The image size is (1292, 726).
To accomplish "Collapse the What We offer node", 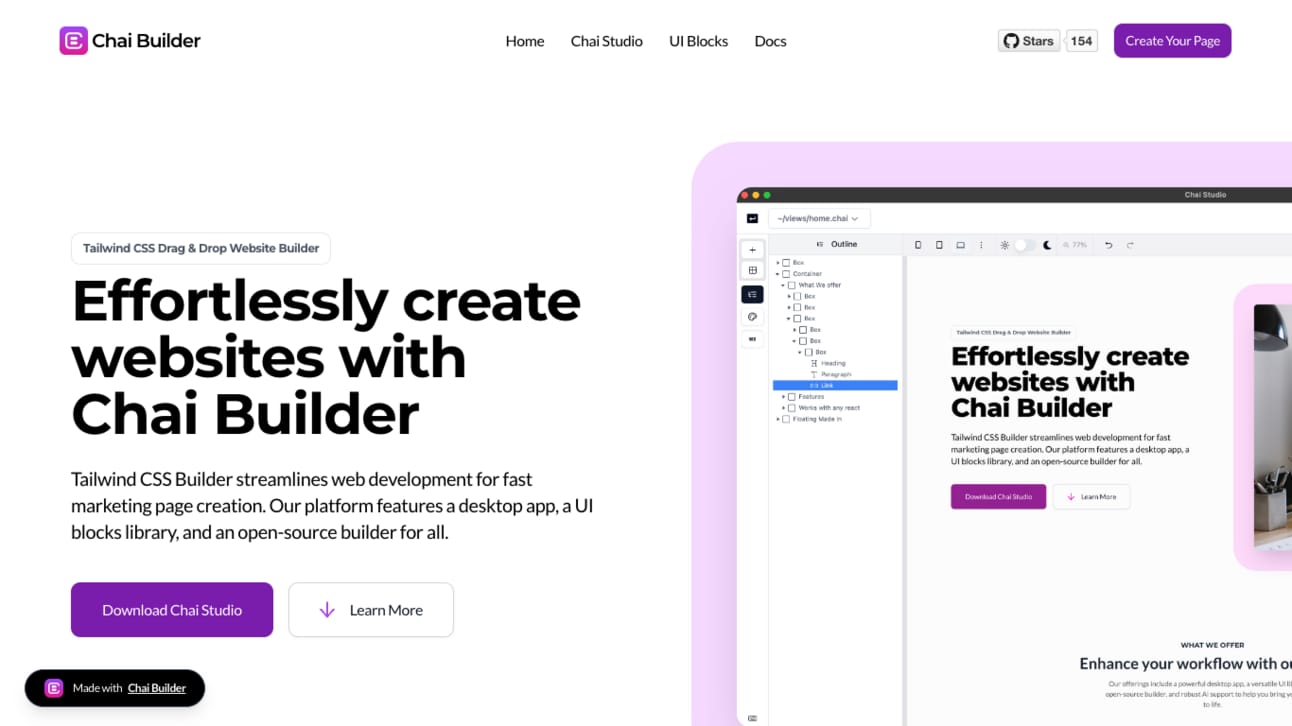I will pos(783,285).
